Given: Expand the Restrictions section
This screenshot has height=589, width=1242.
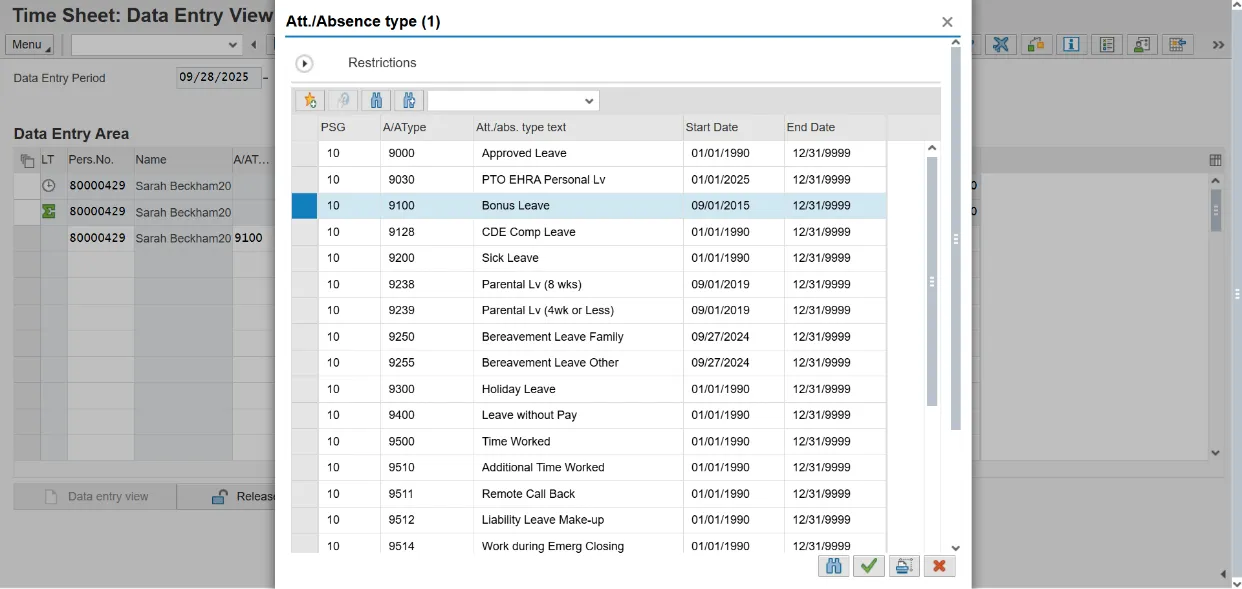Looking at the screenshot, I should click(304, 63).
